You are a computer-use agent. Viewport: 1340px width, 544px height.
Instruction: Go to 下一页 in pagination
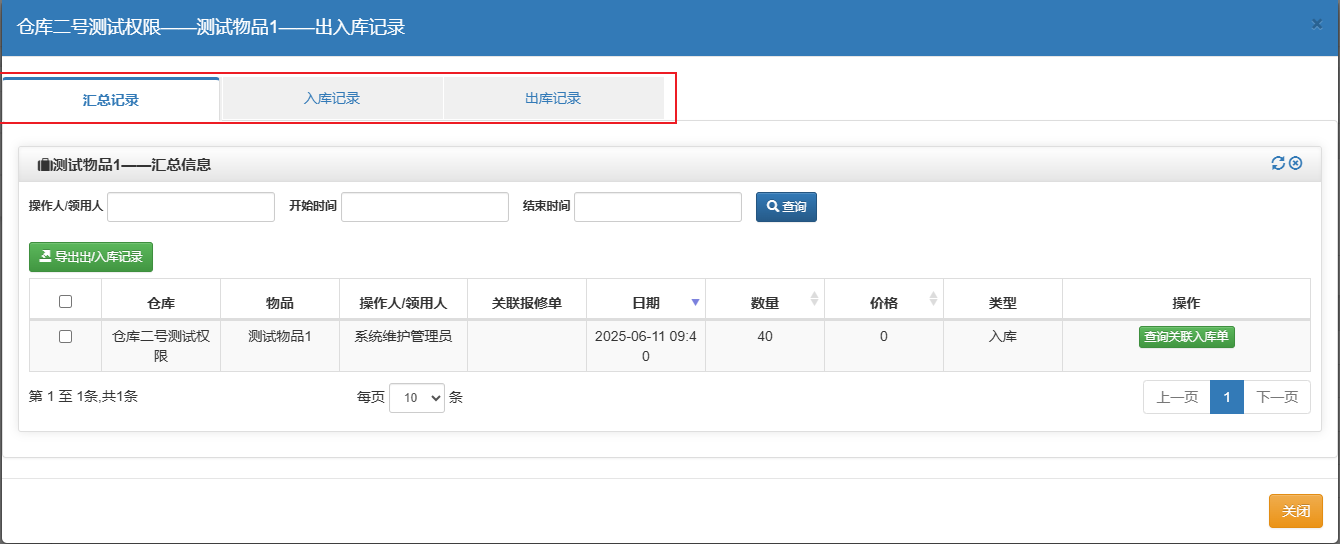pyautogui.click(x=1277, y=397)
